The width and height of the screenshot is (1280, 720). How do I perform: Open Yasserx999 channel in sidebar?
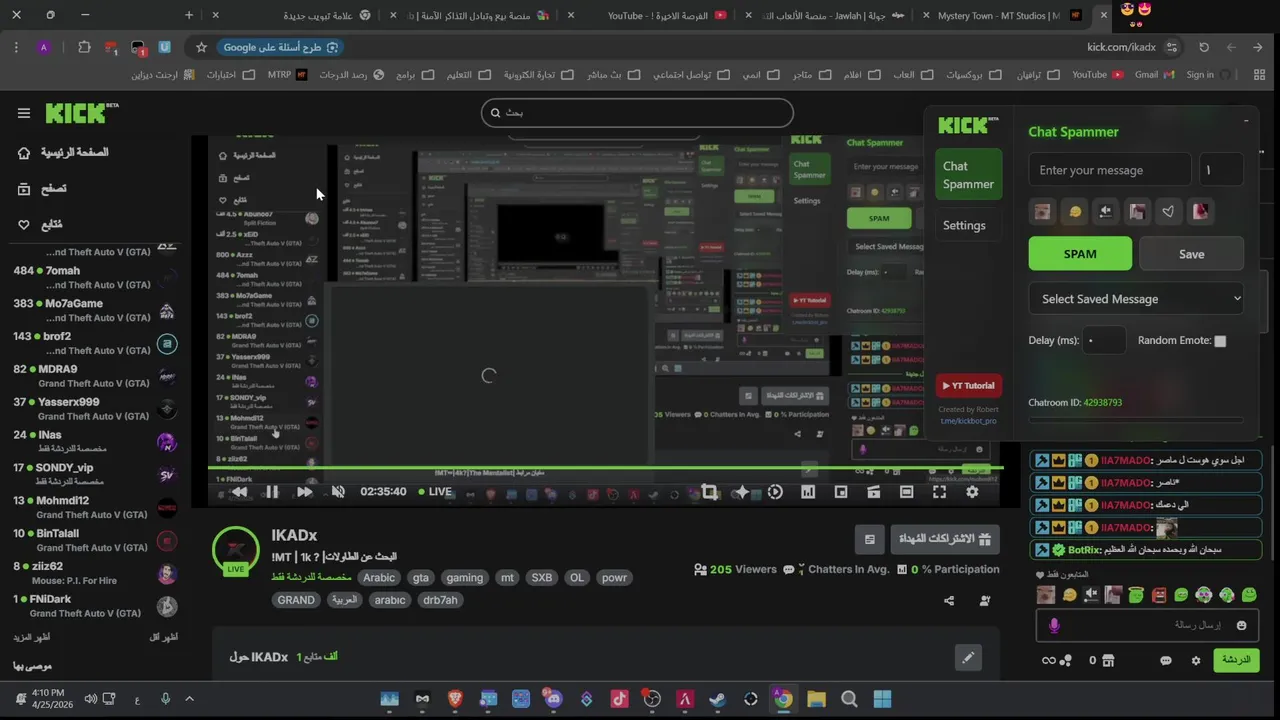[x=96, y=409]
